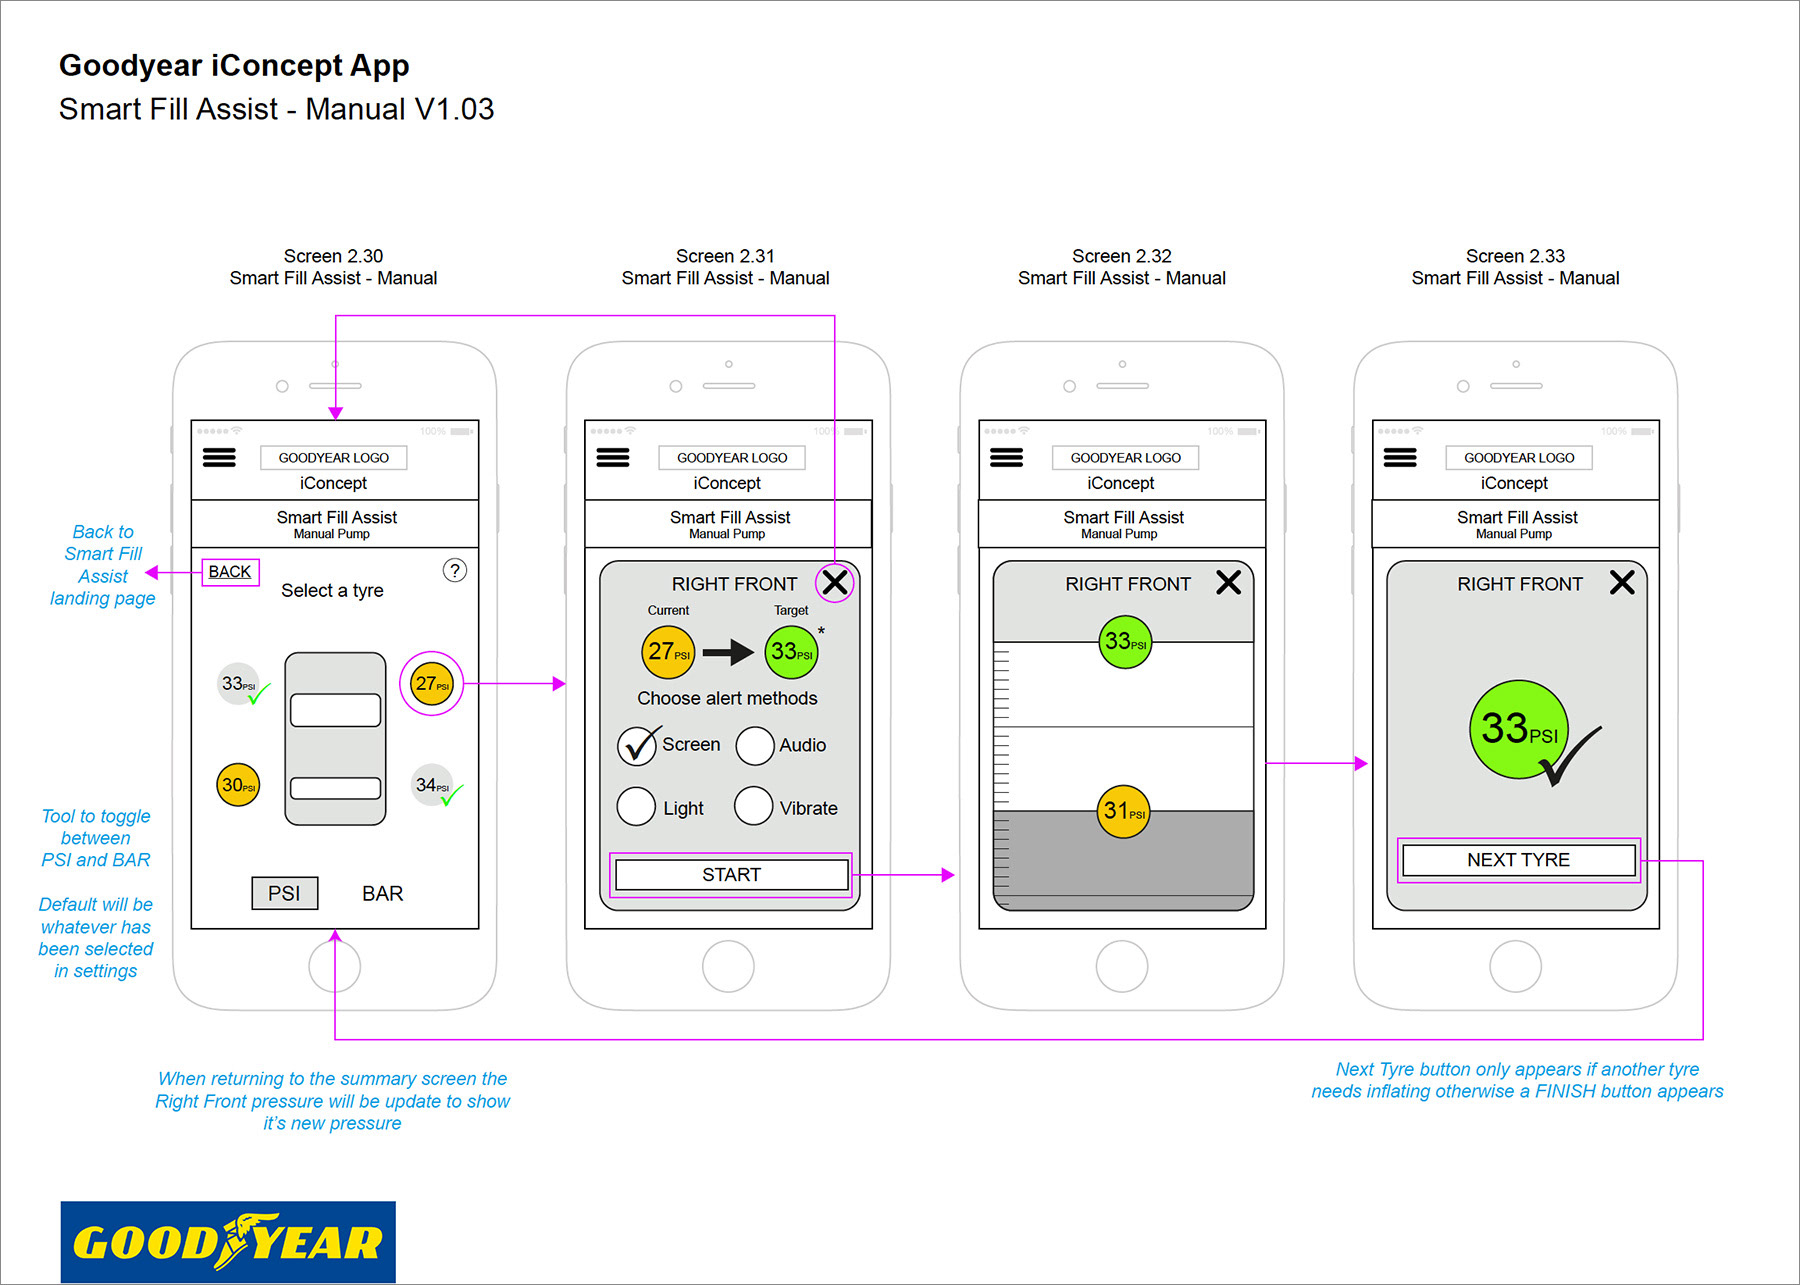Click 'Choose alert methods' text

coord(727,698)
